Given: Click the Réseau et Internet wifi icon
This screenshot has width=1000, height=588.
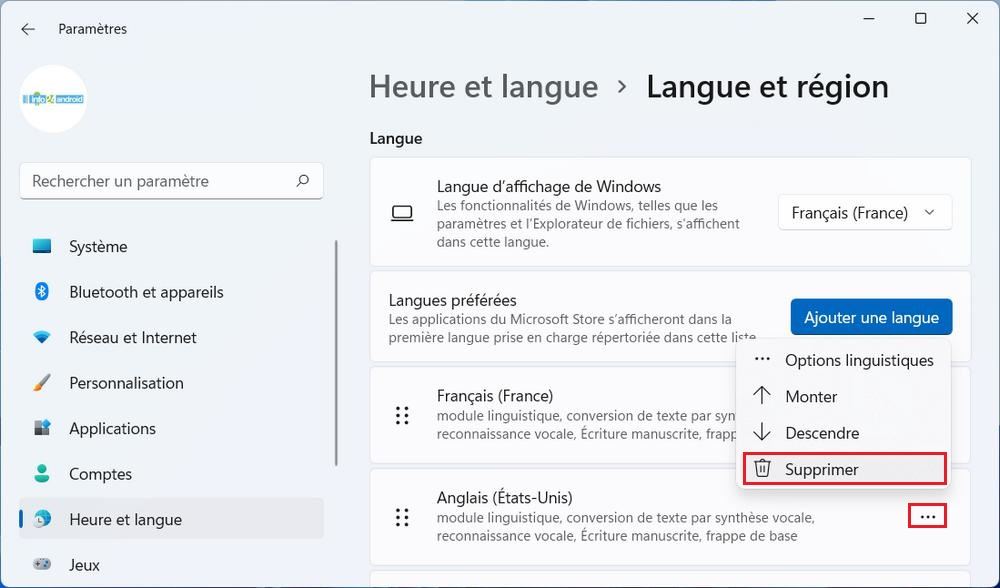Looking at the screenshot, I should tap(42, 338).
